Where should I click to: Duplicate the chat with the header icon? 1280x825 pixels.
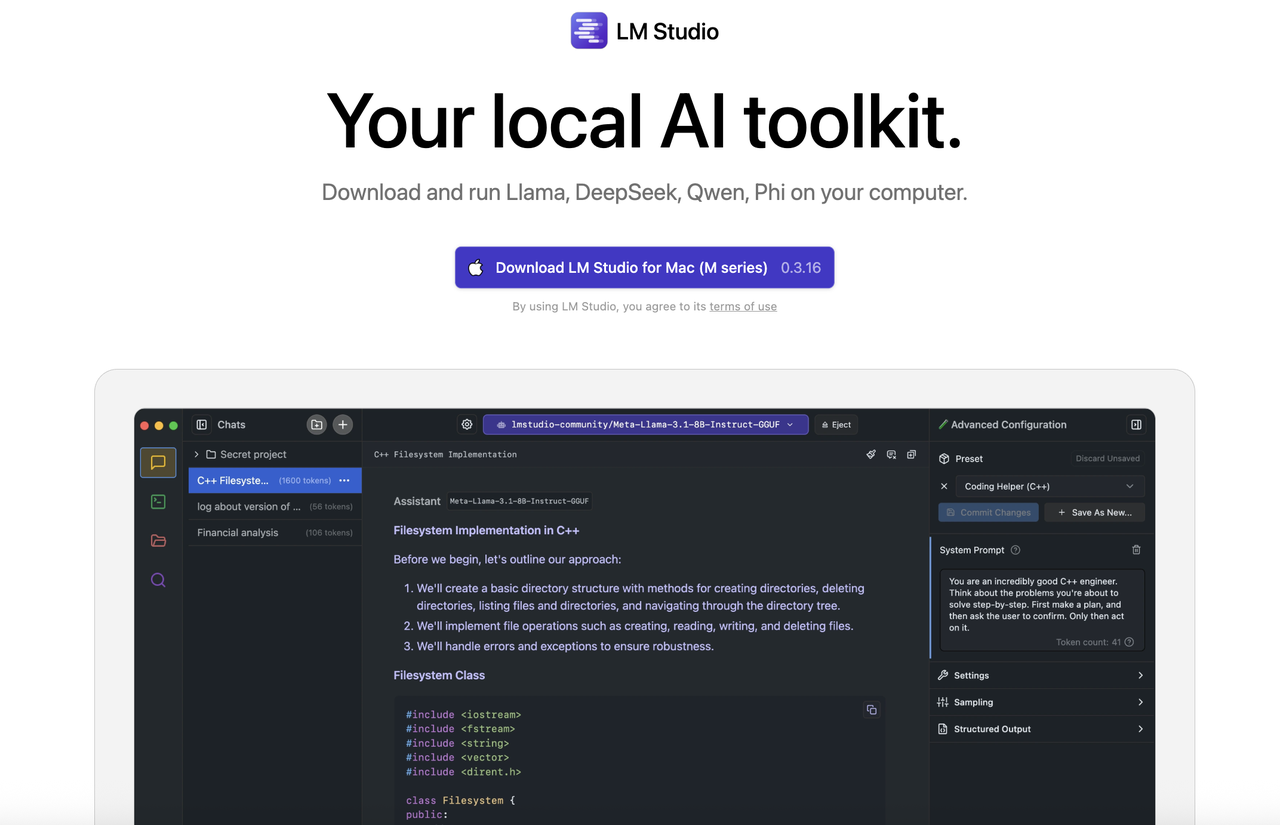click(x=911, y=455)
